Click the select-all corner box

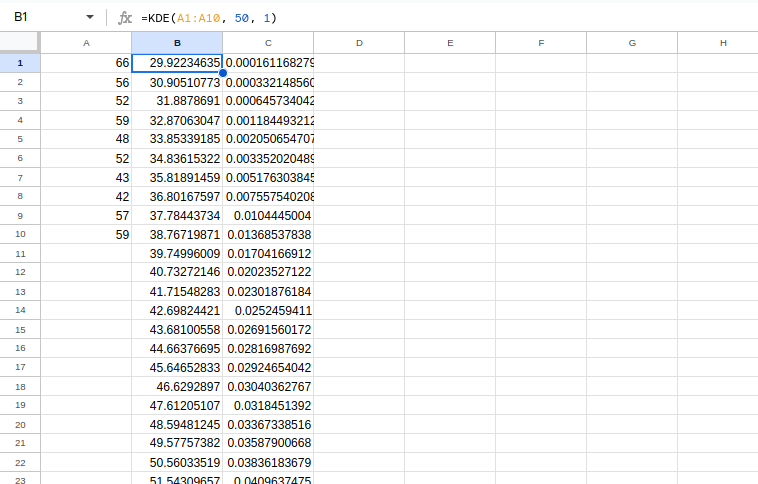click(19, 42)
